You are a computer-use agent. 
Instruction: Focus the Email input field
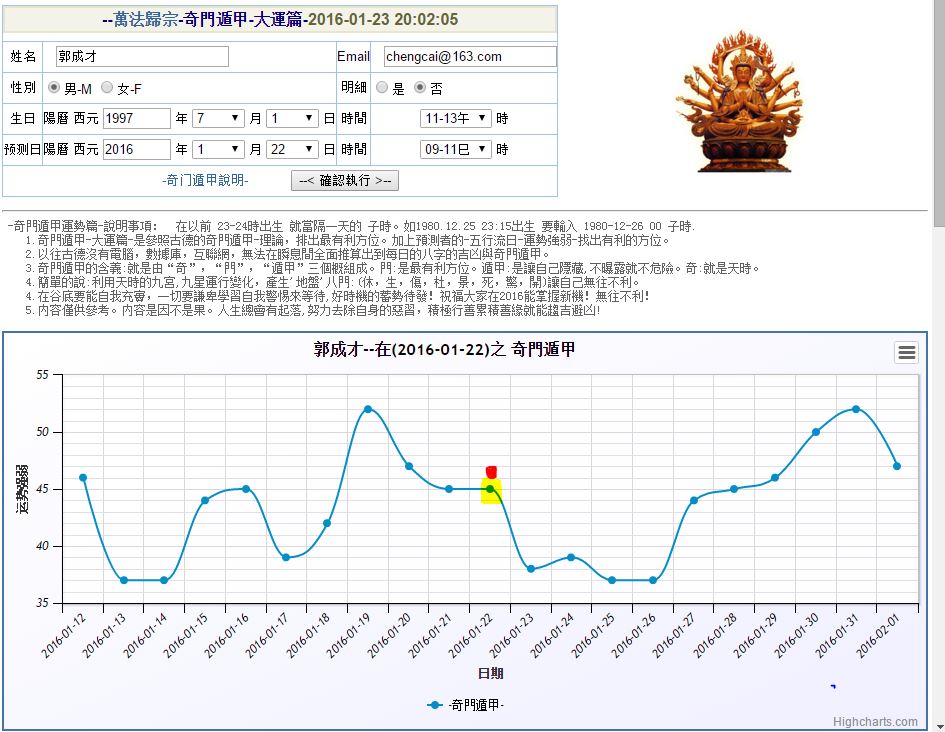(469, 57)
